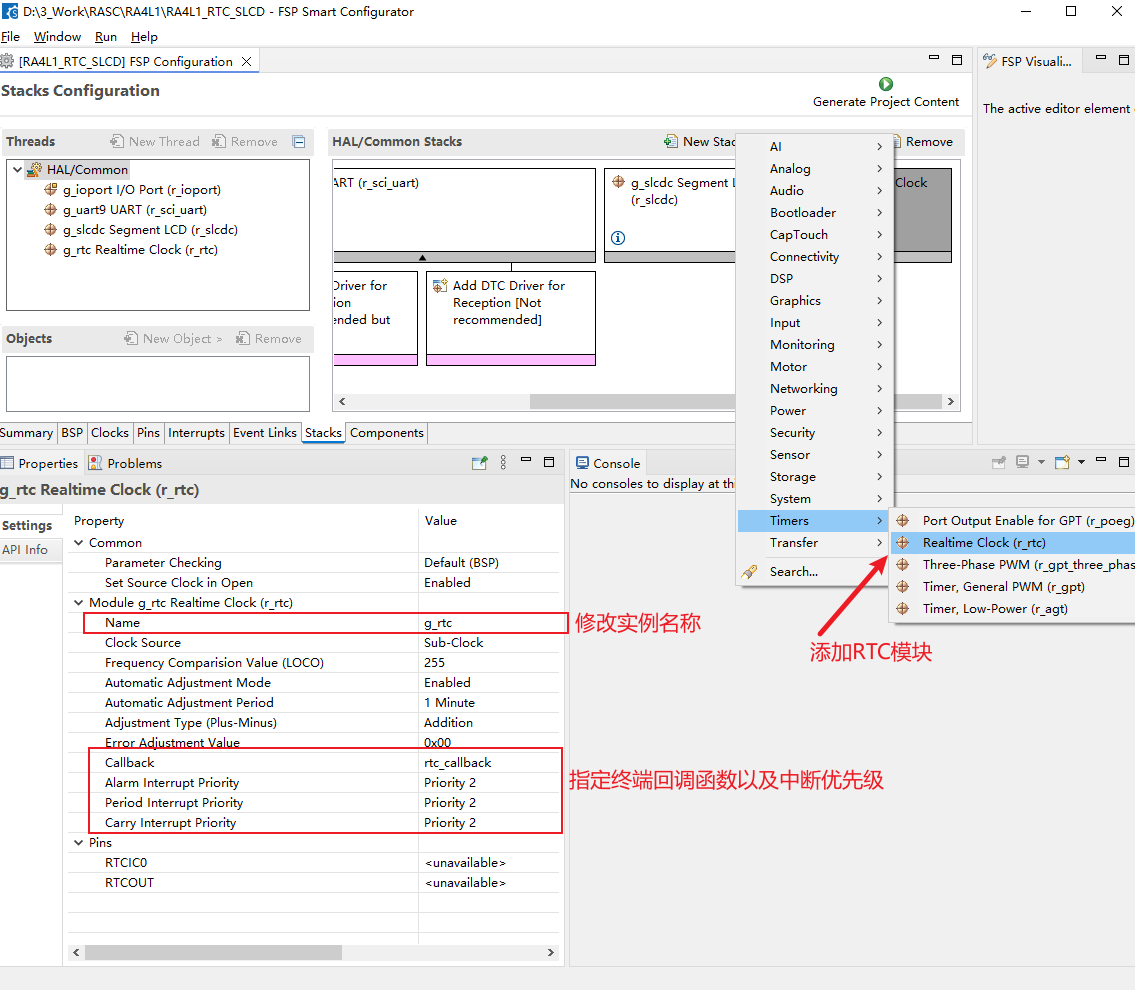This screenshot has width=1135, height=990.
Task: Switch to the Clocks tab
Action: (109, 433)
